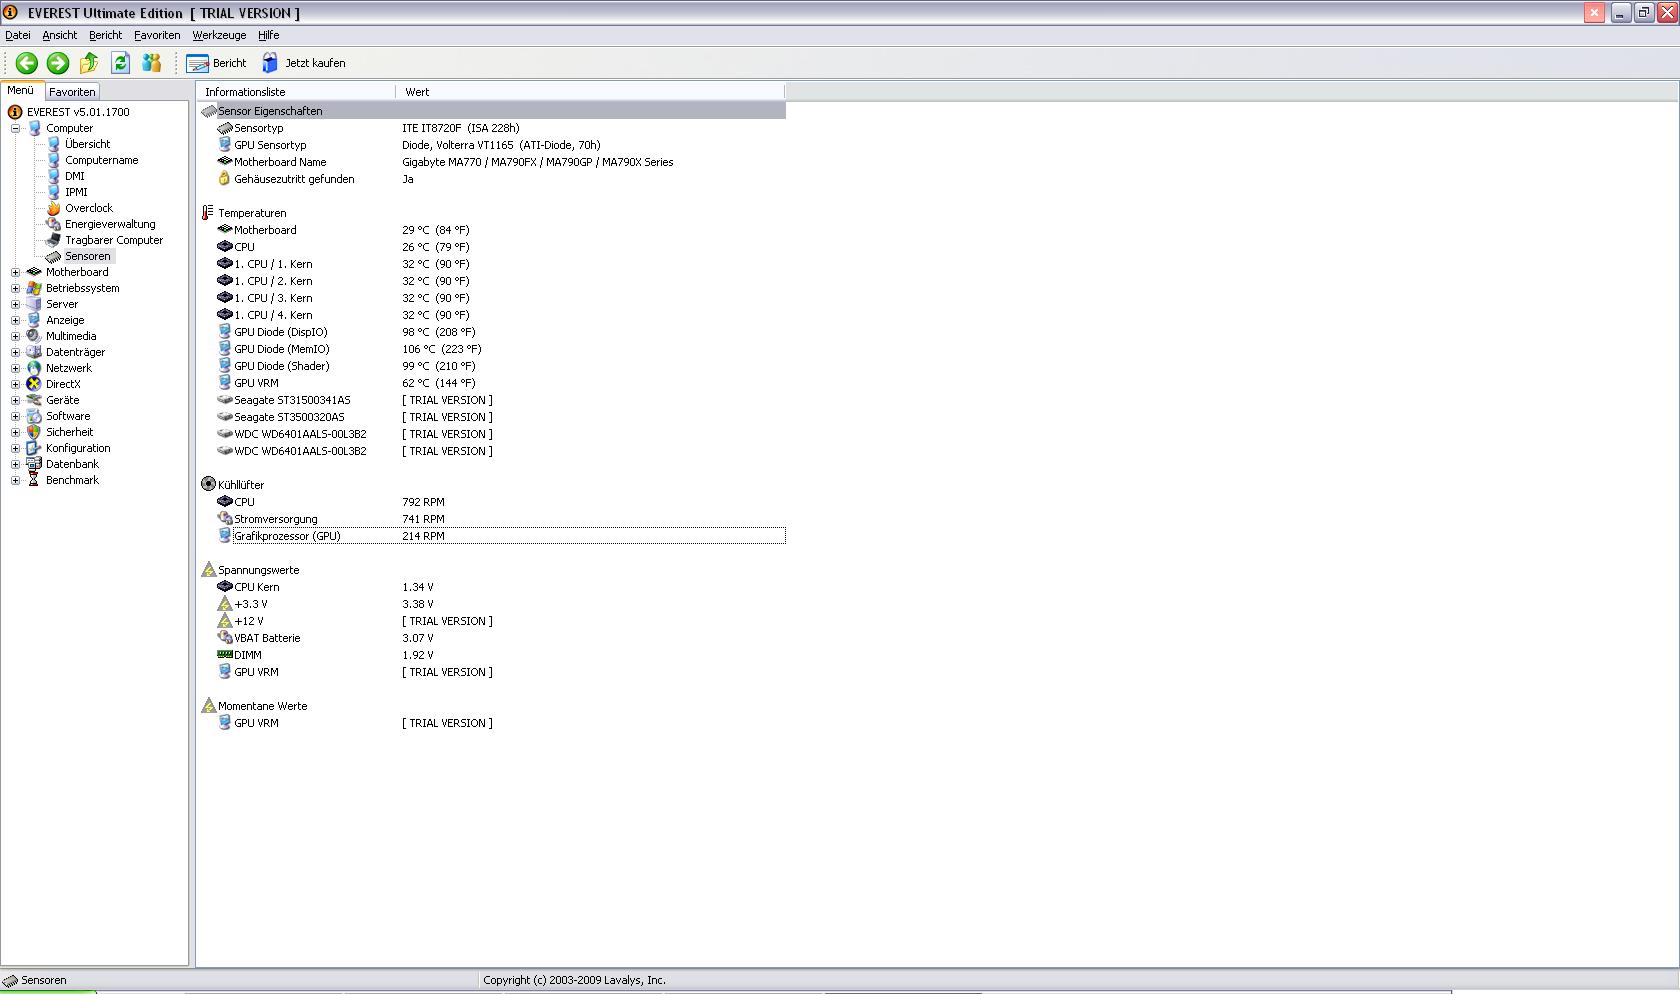Click the Informationsliste column header
The height and width of the screenshot is (994, 1680).
(296, 92)
